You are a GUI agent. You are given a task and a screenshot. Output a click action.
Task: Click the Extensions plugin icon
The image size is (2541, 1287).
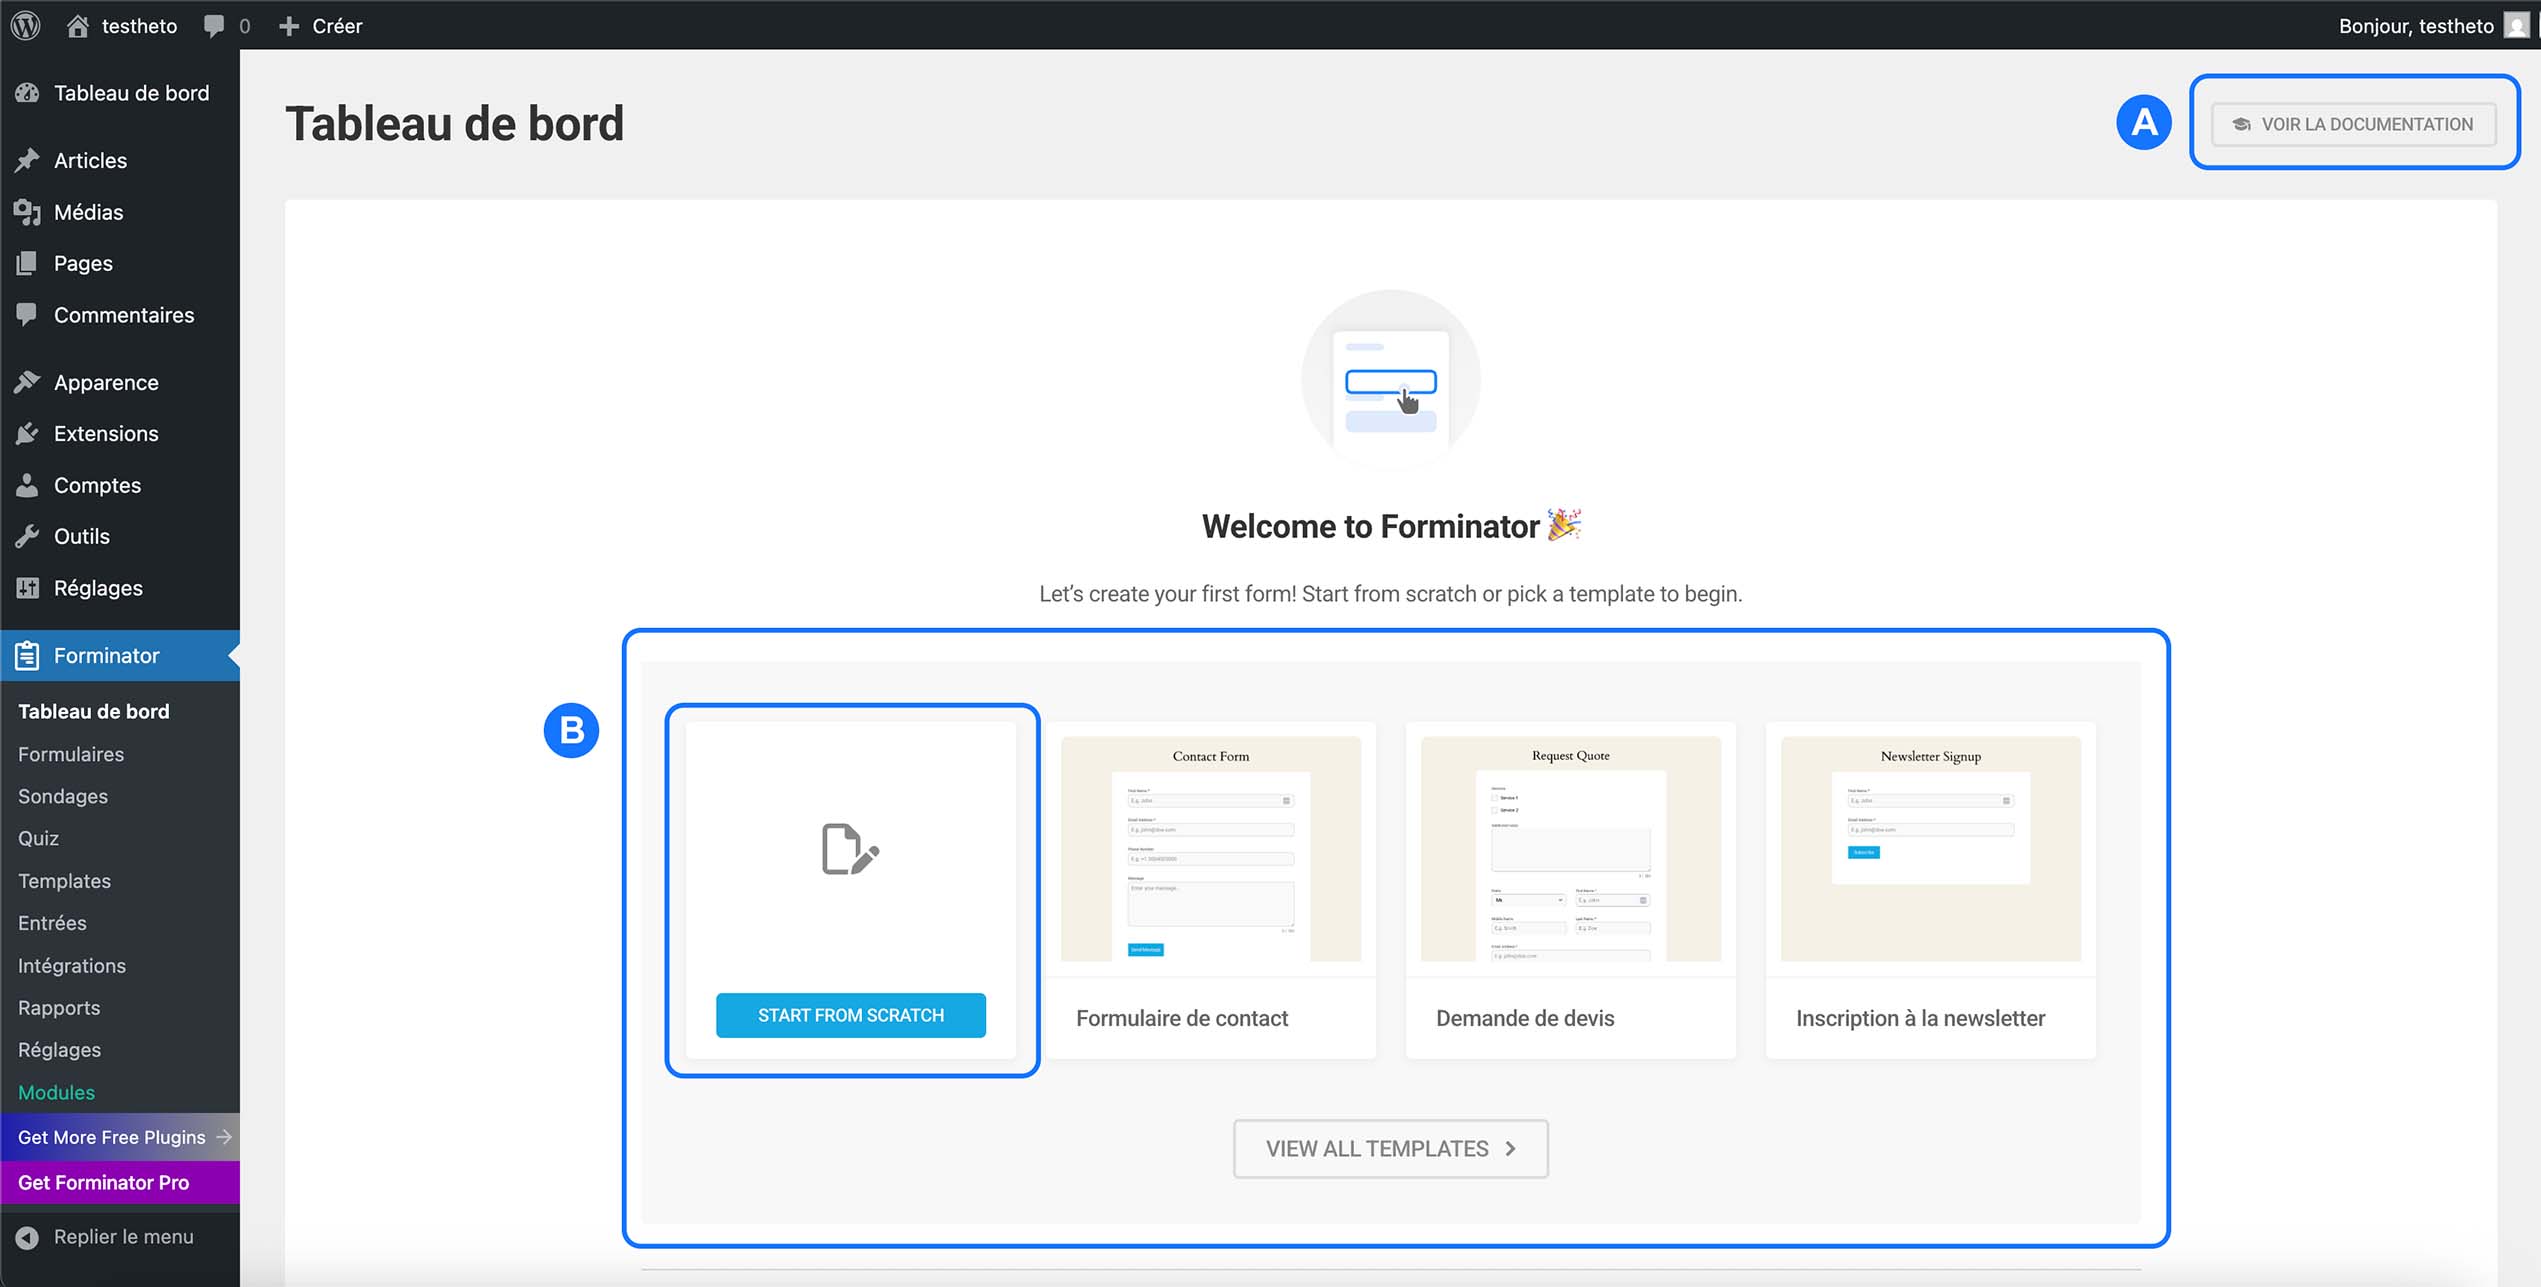(x=27, y=433)
